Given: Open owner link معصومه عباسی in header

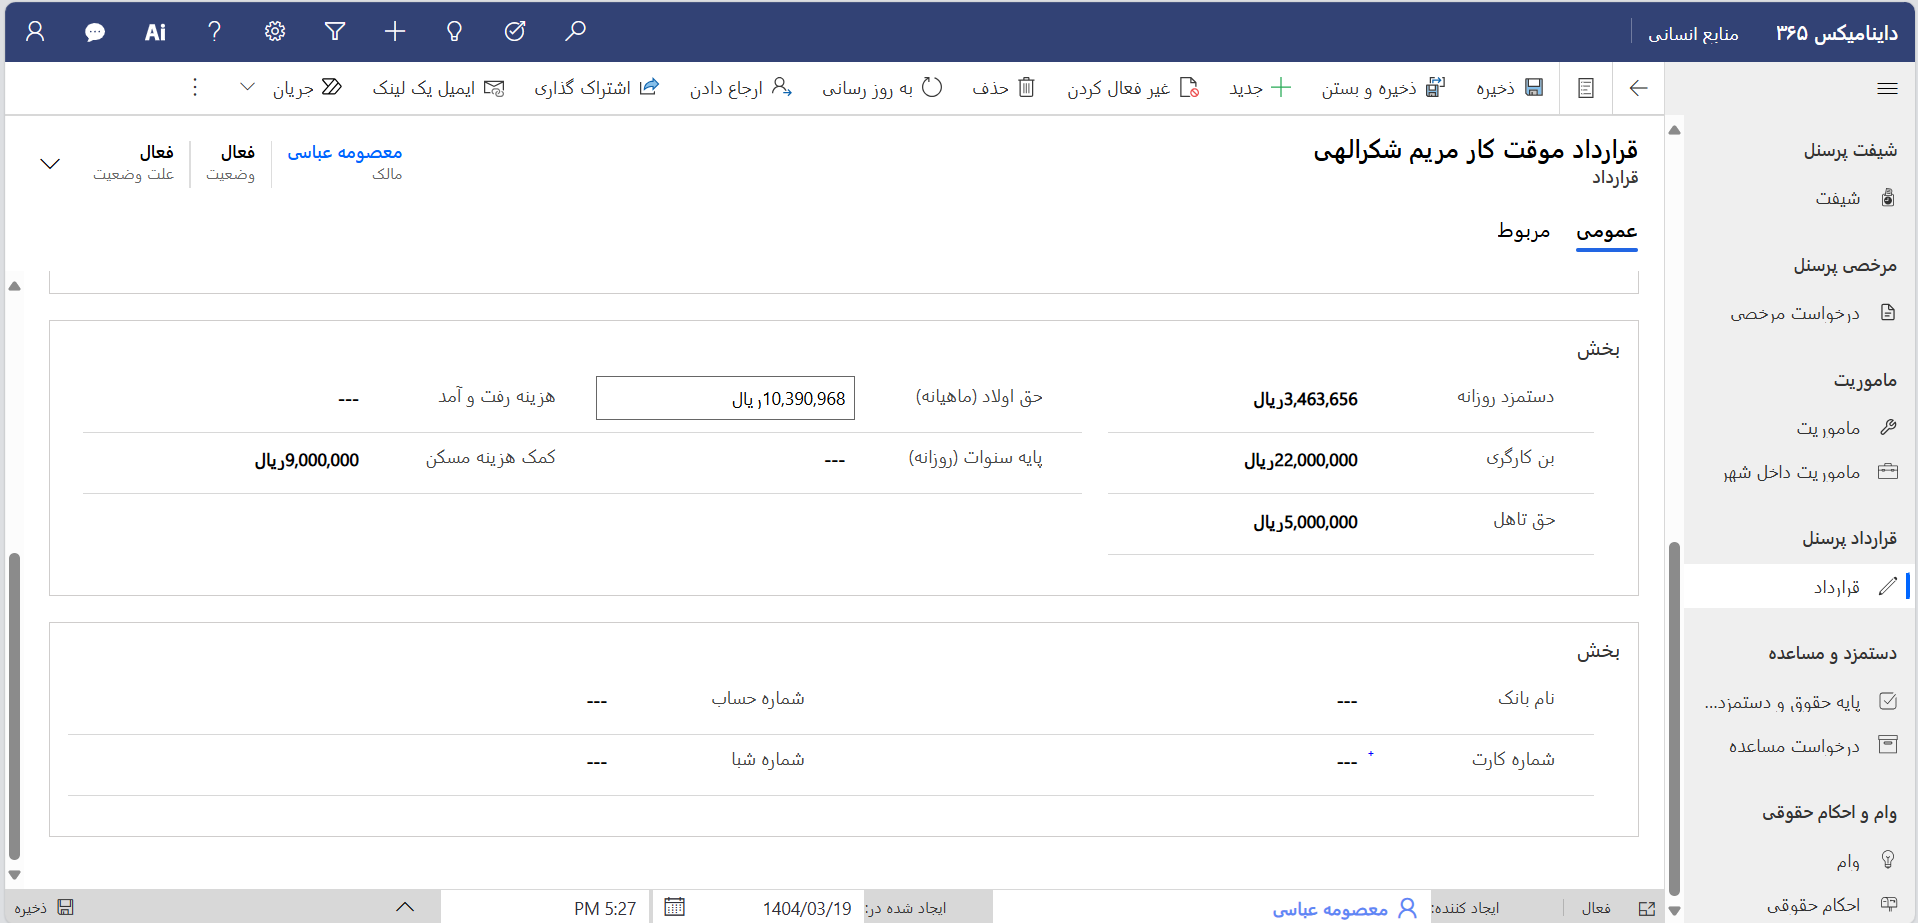Looking at the screenshot, I should click(x=344, y=152).
